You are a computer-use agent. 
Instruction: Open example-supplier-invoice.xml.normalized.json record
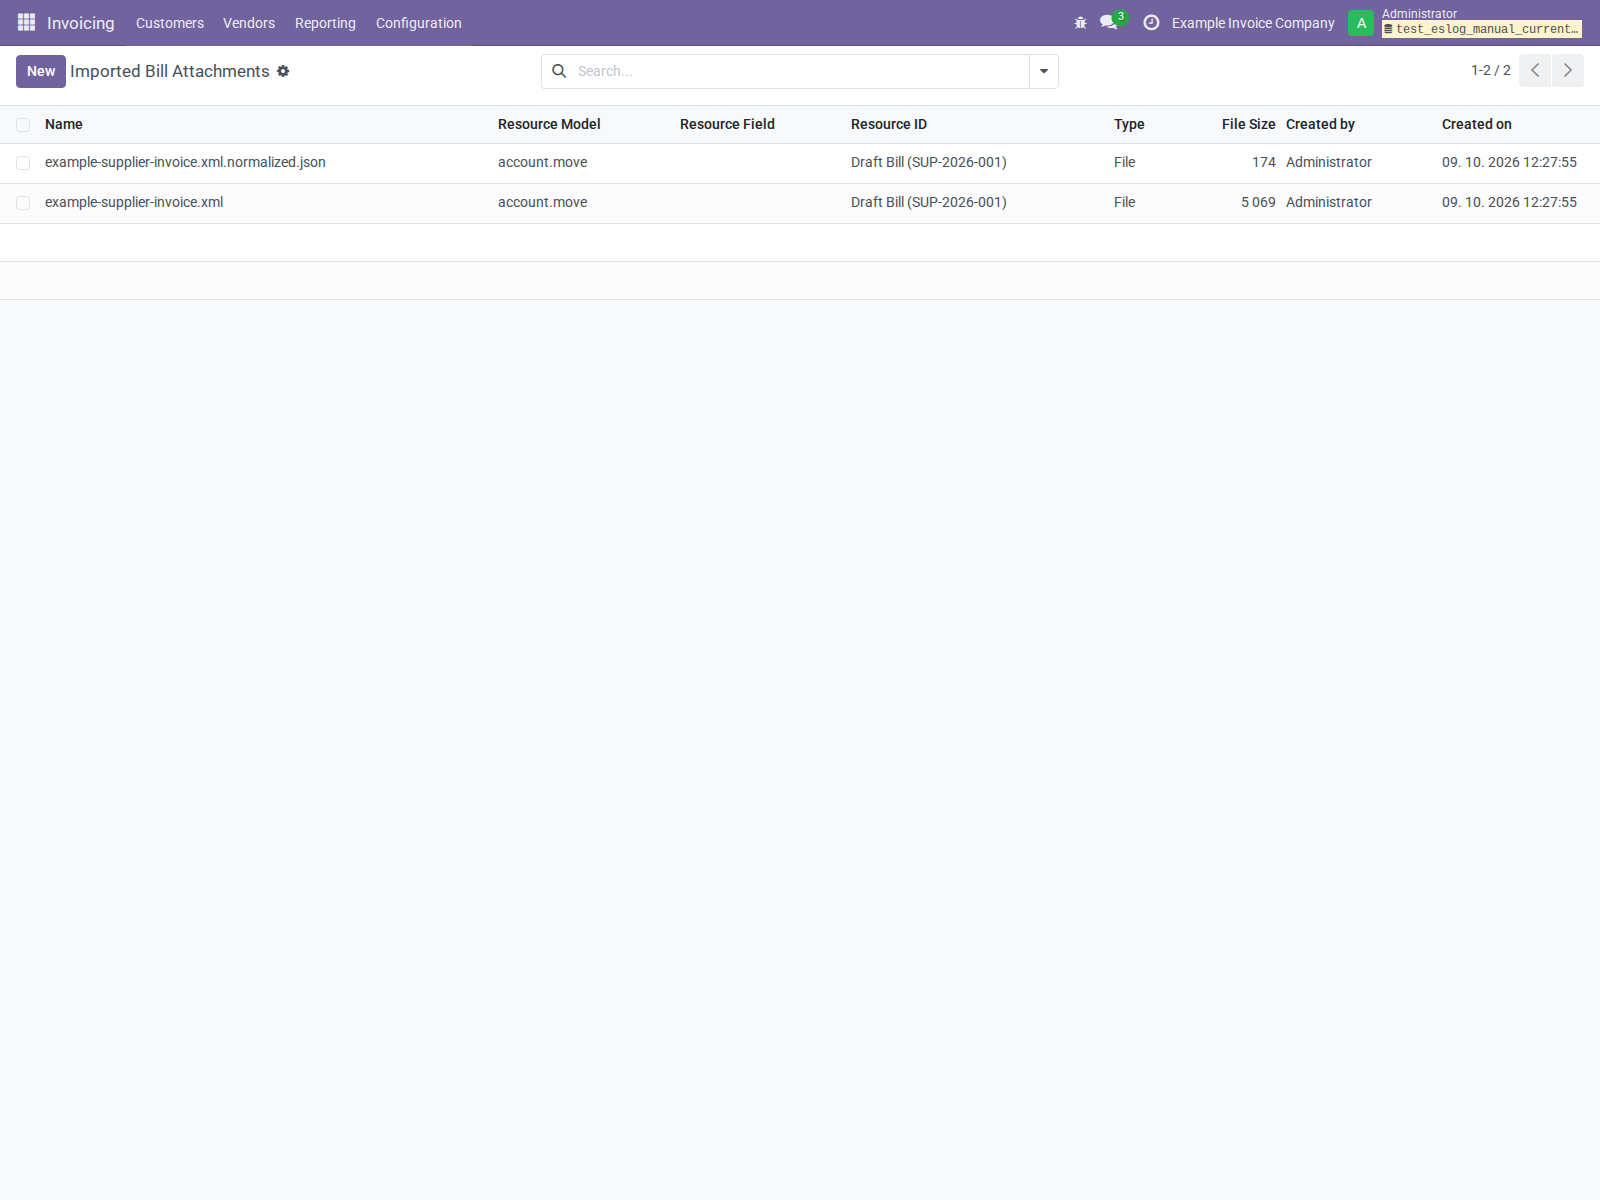pos(185,162)
